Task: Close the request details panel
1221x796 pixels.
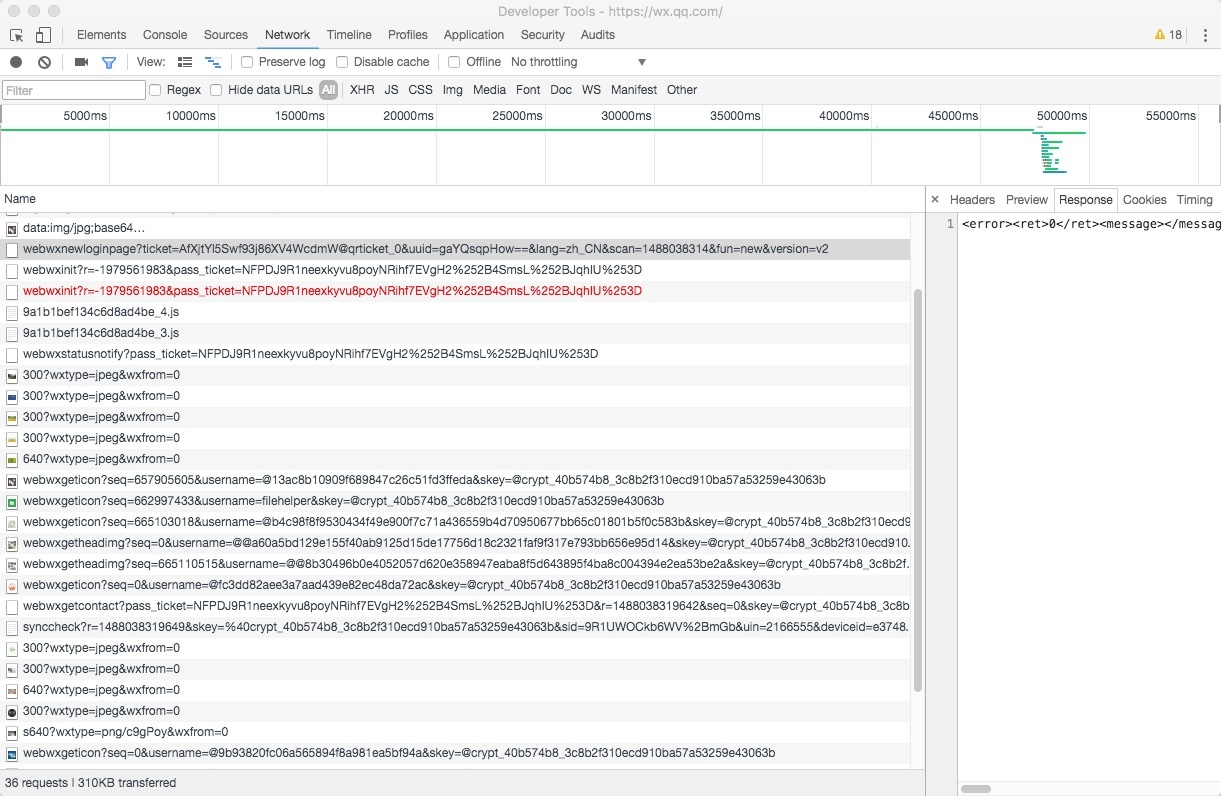Action: coord(935,200)
